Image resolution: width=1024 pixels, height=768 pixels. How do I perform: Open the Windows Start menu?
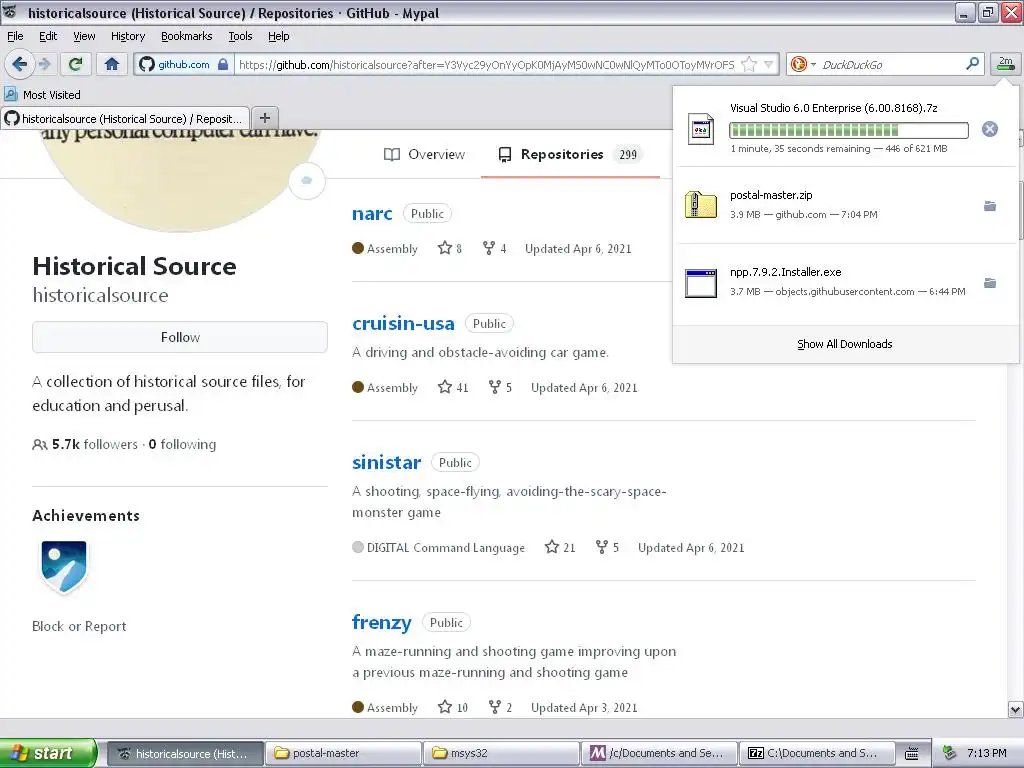pos(48,753)
